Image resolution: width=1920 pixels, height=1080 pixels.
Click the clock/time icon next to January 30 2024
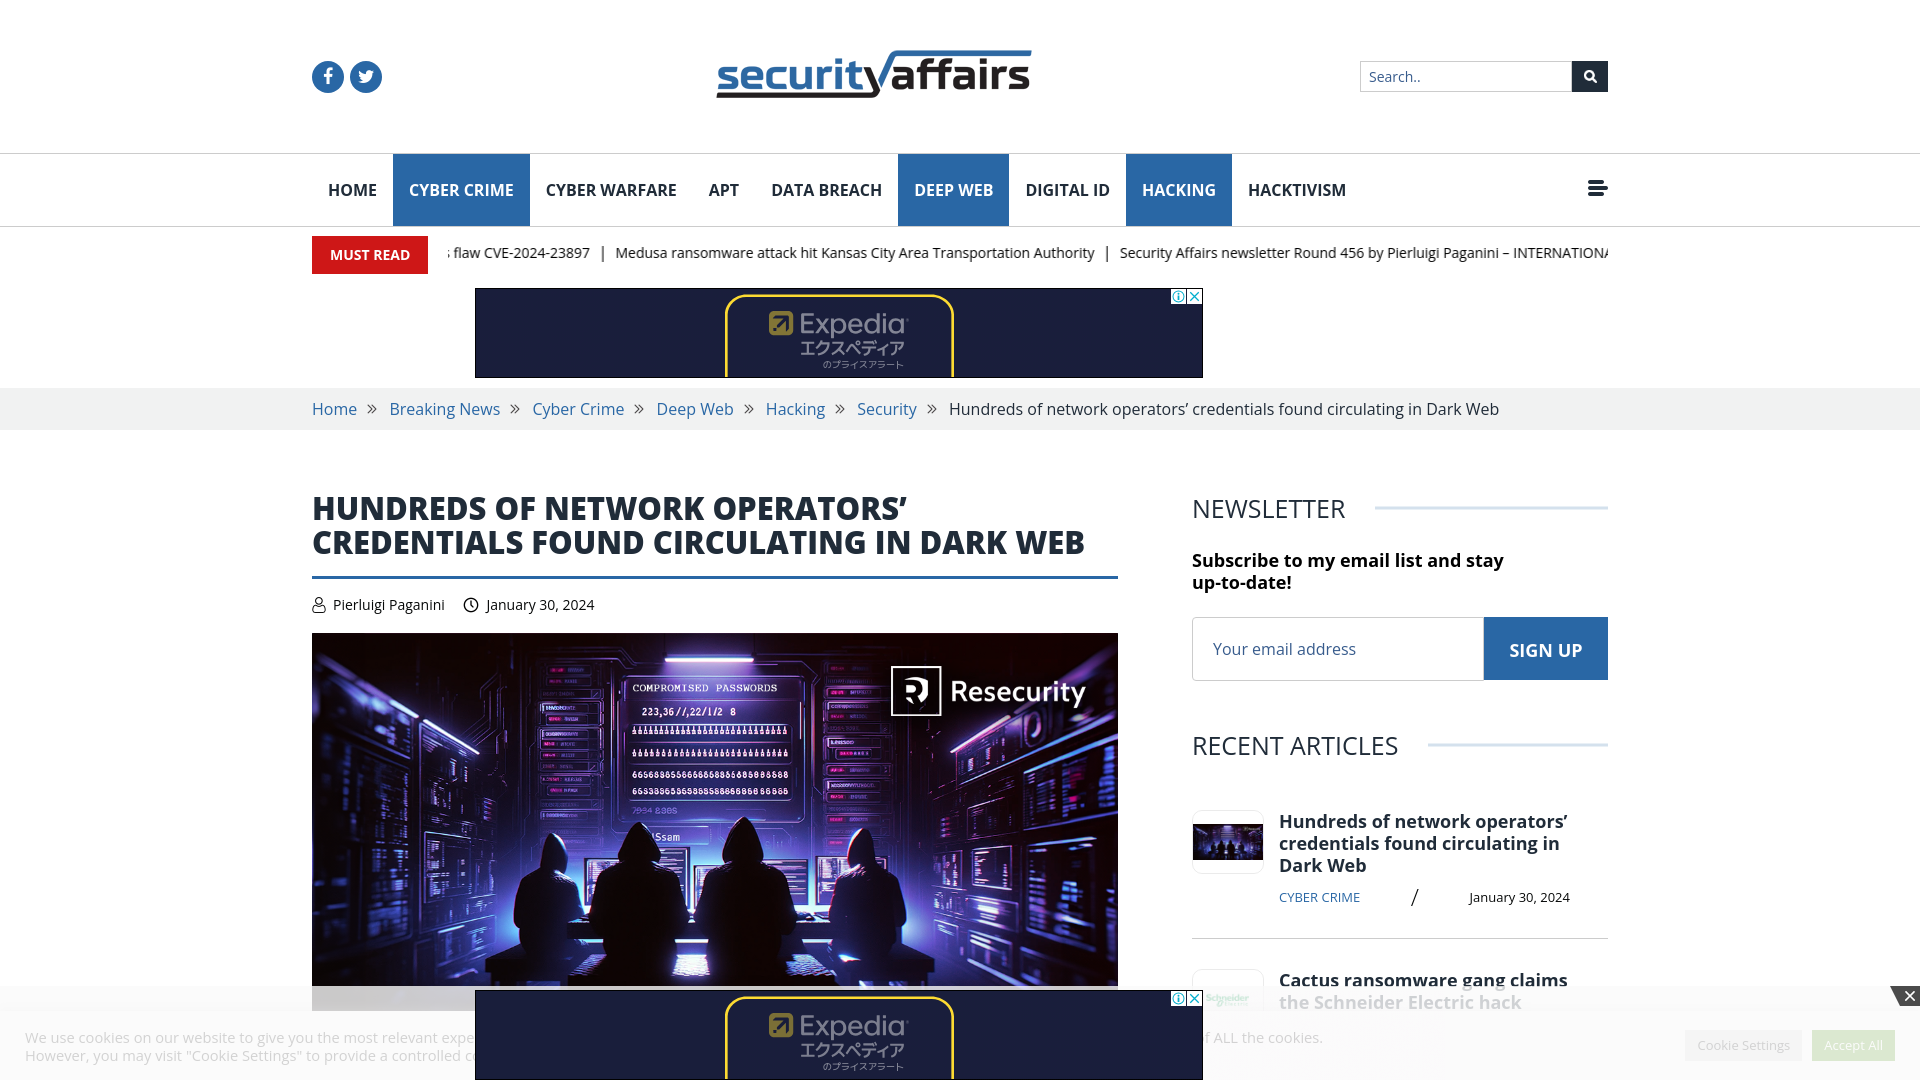(x=471, y=604)
